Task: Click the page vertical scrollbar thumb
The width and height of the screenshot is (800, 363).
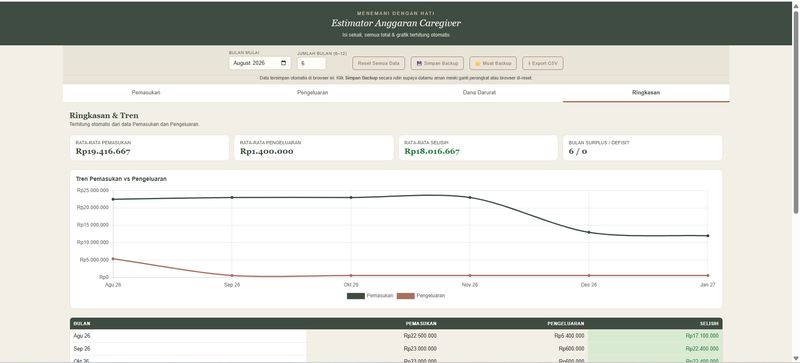Action: click(796, 112)
